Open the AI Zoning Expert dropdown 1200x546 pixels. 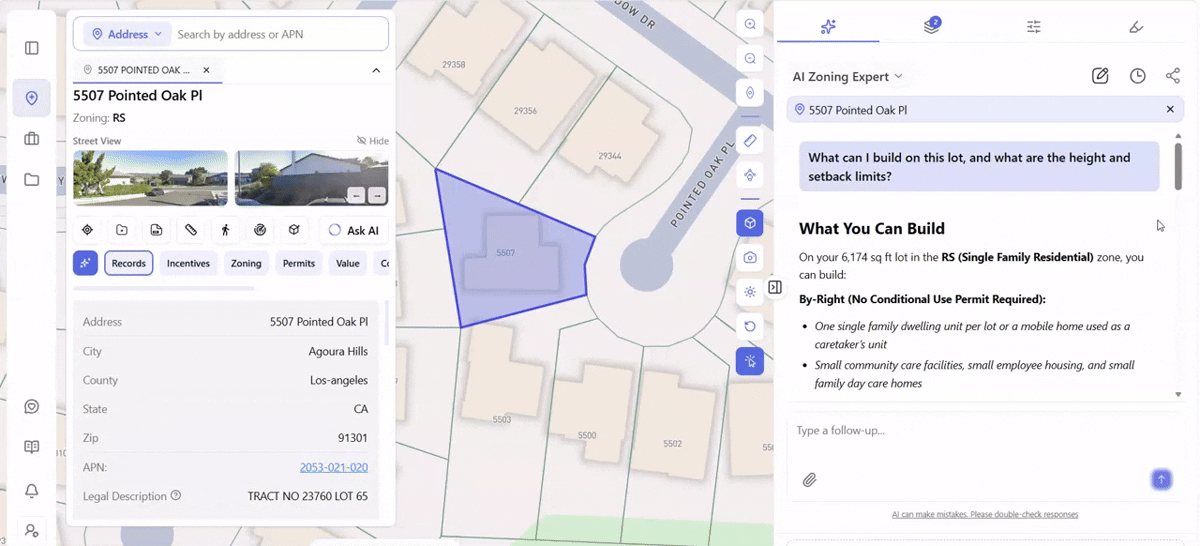[x=848, y=76]
